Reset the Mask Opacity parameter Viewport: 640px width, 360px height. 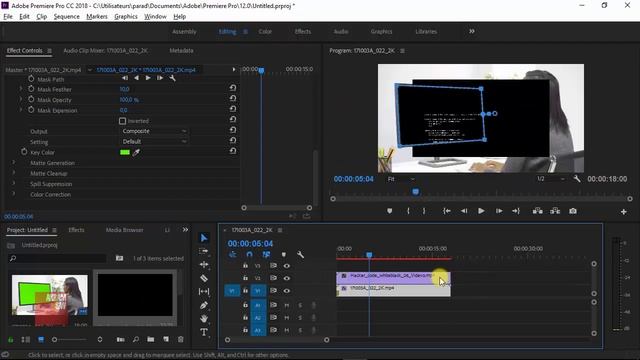(233, 98)
